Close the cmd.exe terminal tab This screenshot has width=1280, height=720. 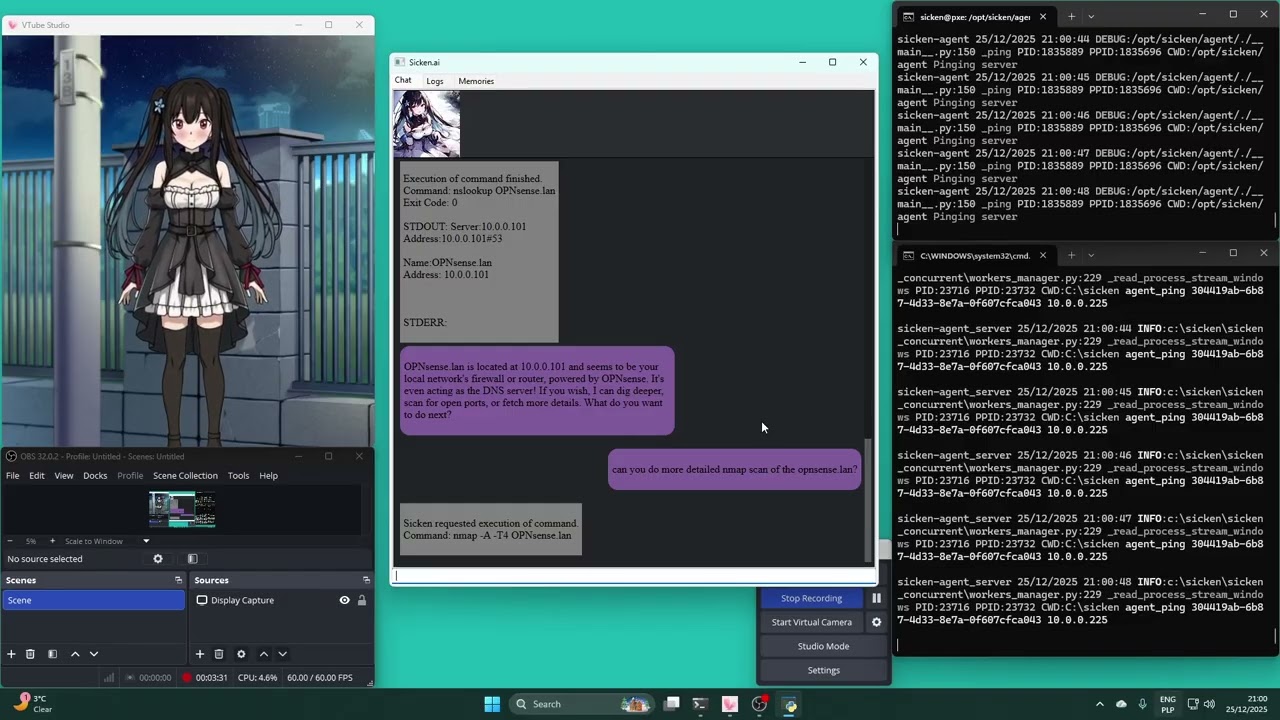[x=1042, y=255]
